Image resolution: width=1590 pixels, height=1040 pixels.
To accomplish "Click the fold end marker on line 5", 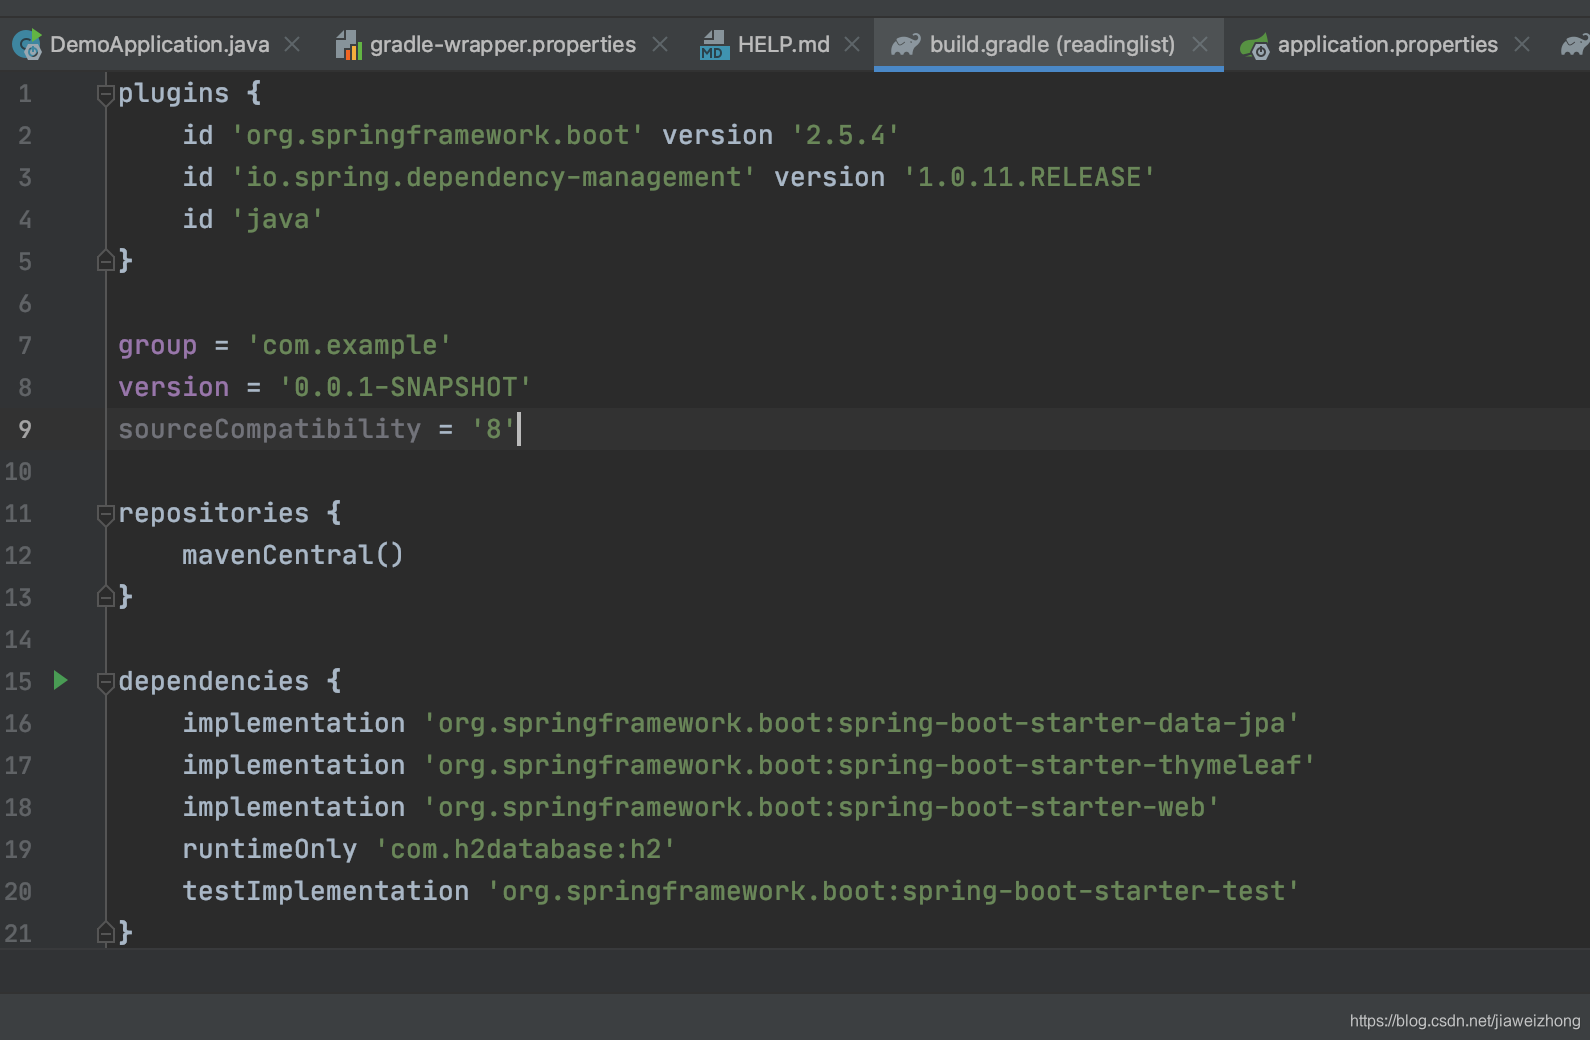I will [105, 261].
